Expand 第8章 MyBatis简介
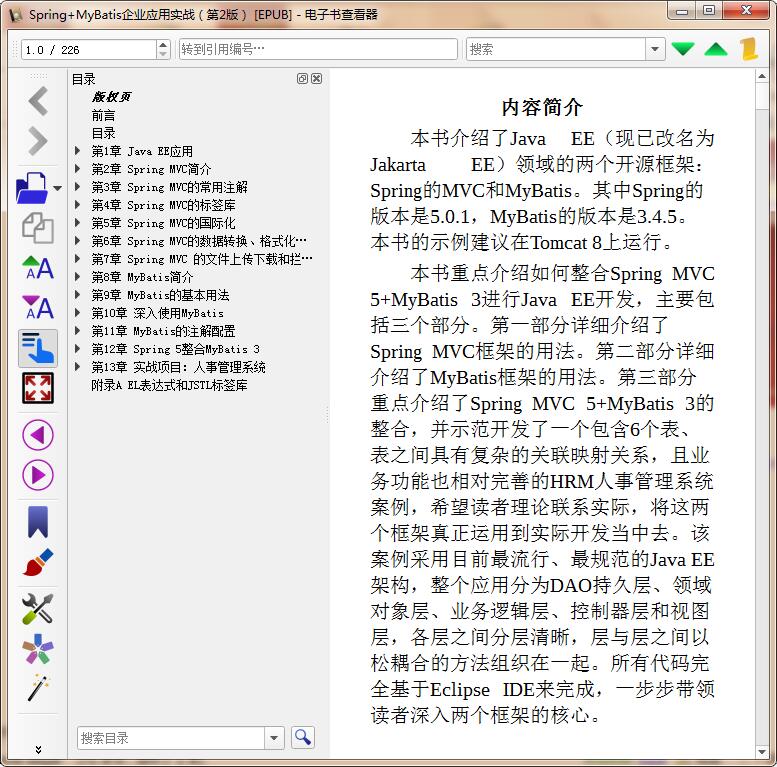This screenshot has width=777, height=767. click(77, 277)
